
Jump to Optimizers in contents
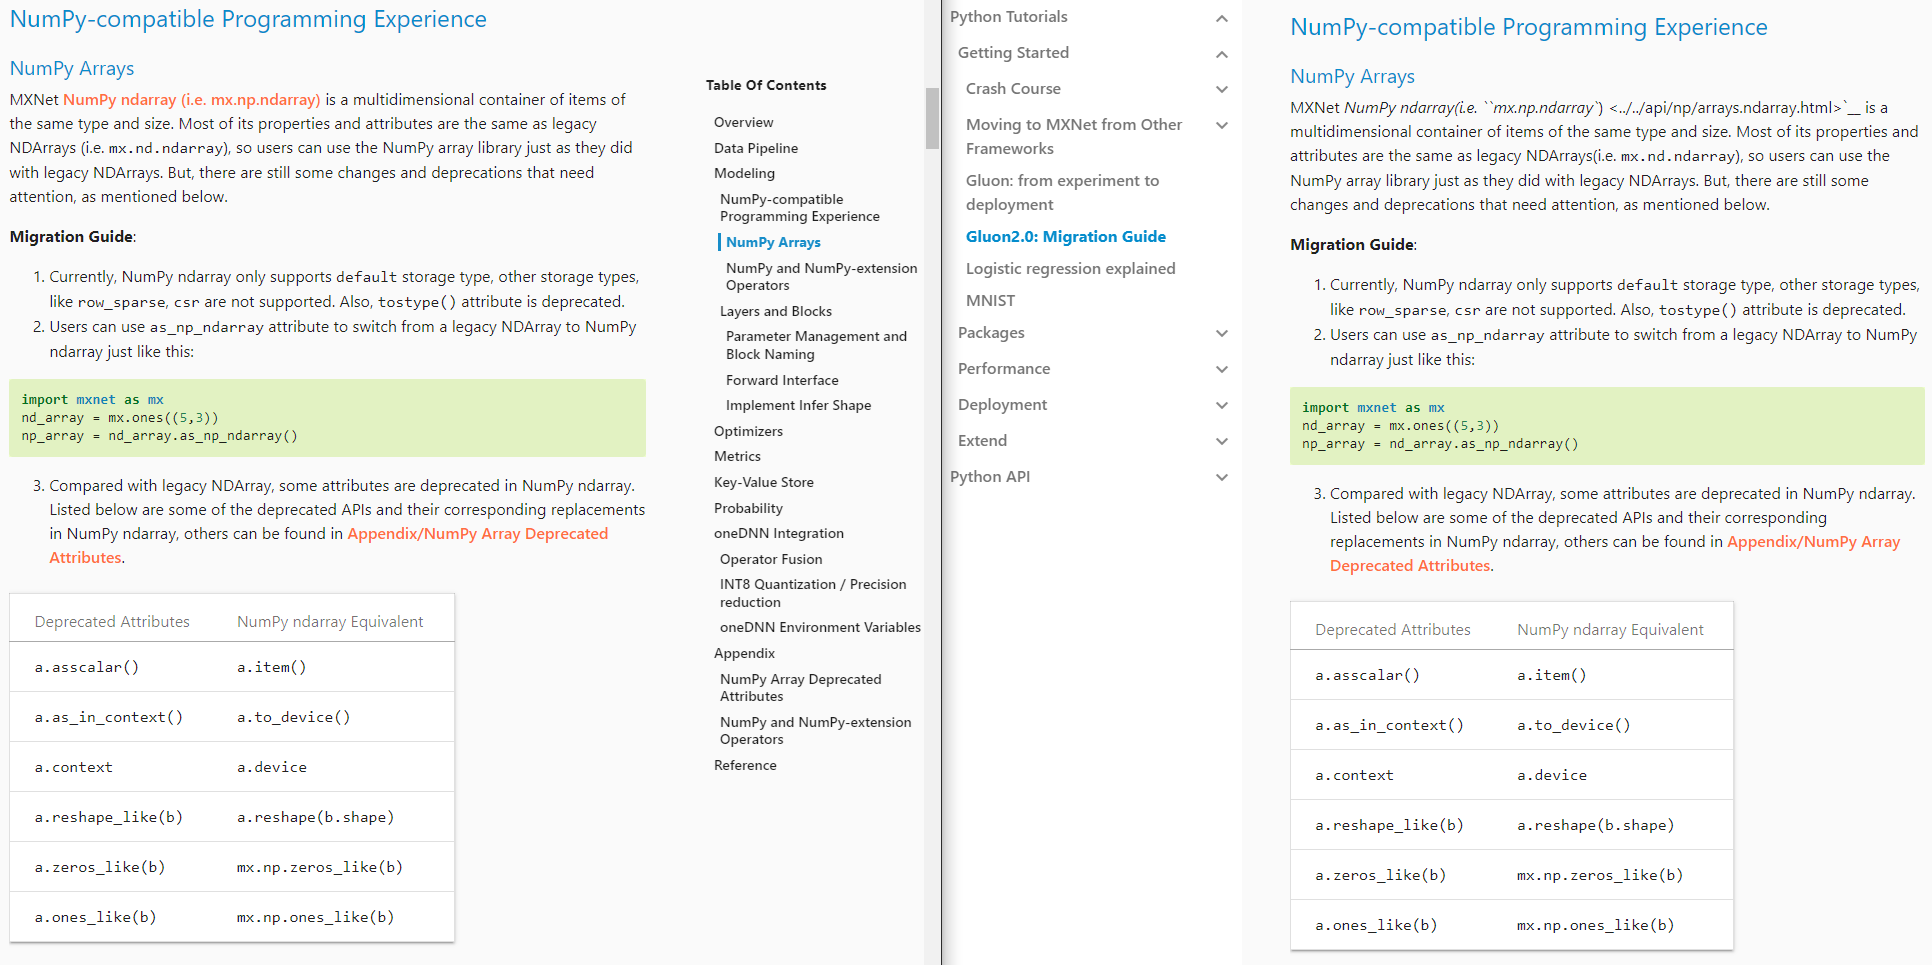[x=748, y=432]
